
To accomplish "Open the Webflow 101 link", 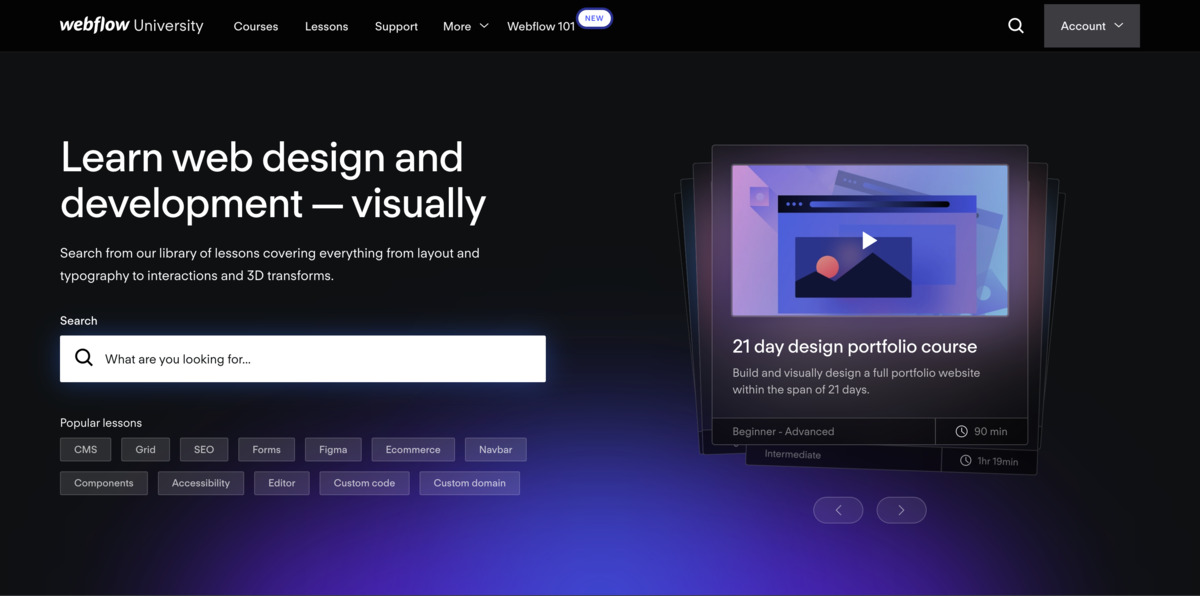I will pos(541,26).
